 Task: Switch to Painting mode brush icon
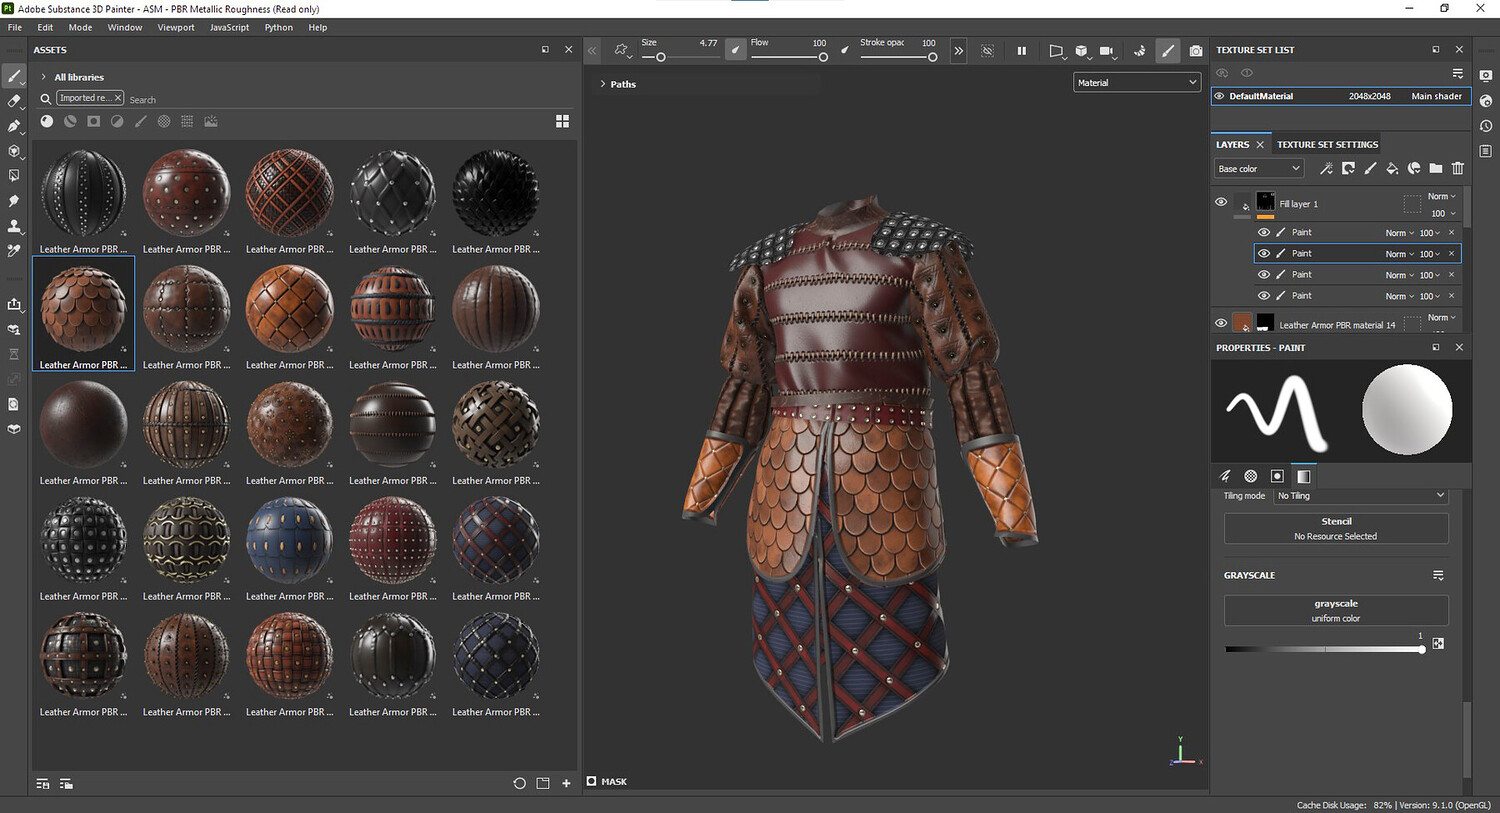click(x=1168, y=50)
